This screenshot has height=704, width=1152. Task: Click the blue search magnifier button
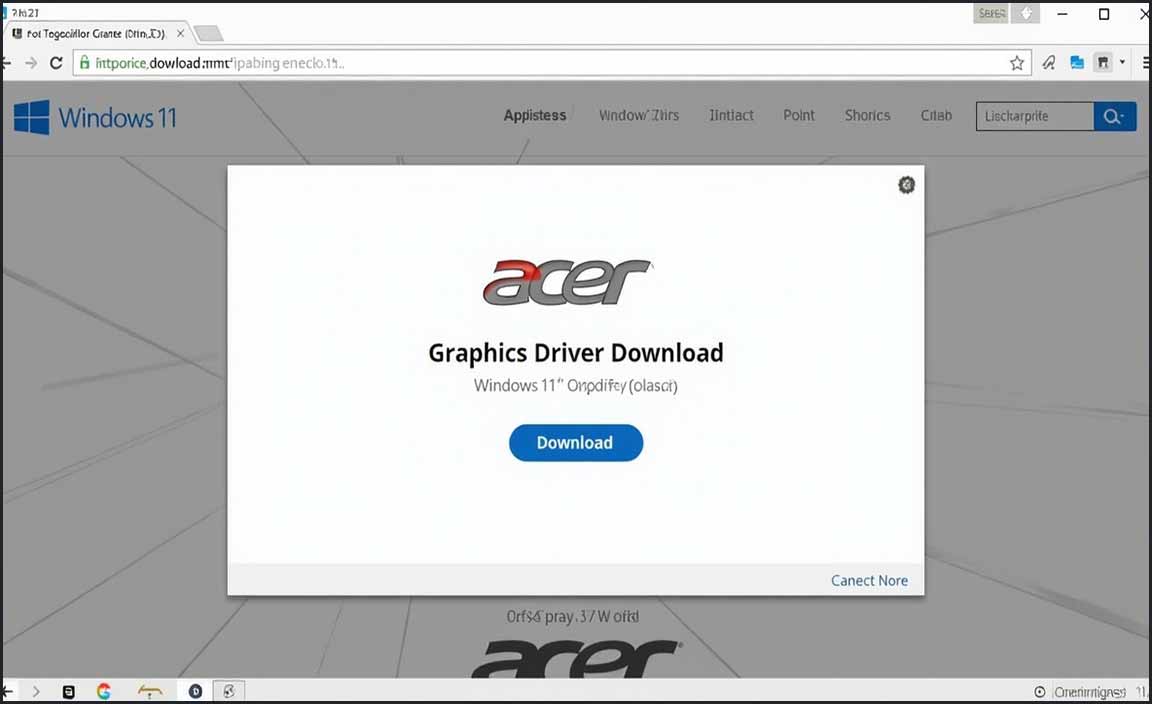point(1114,117)
